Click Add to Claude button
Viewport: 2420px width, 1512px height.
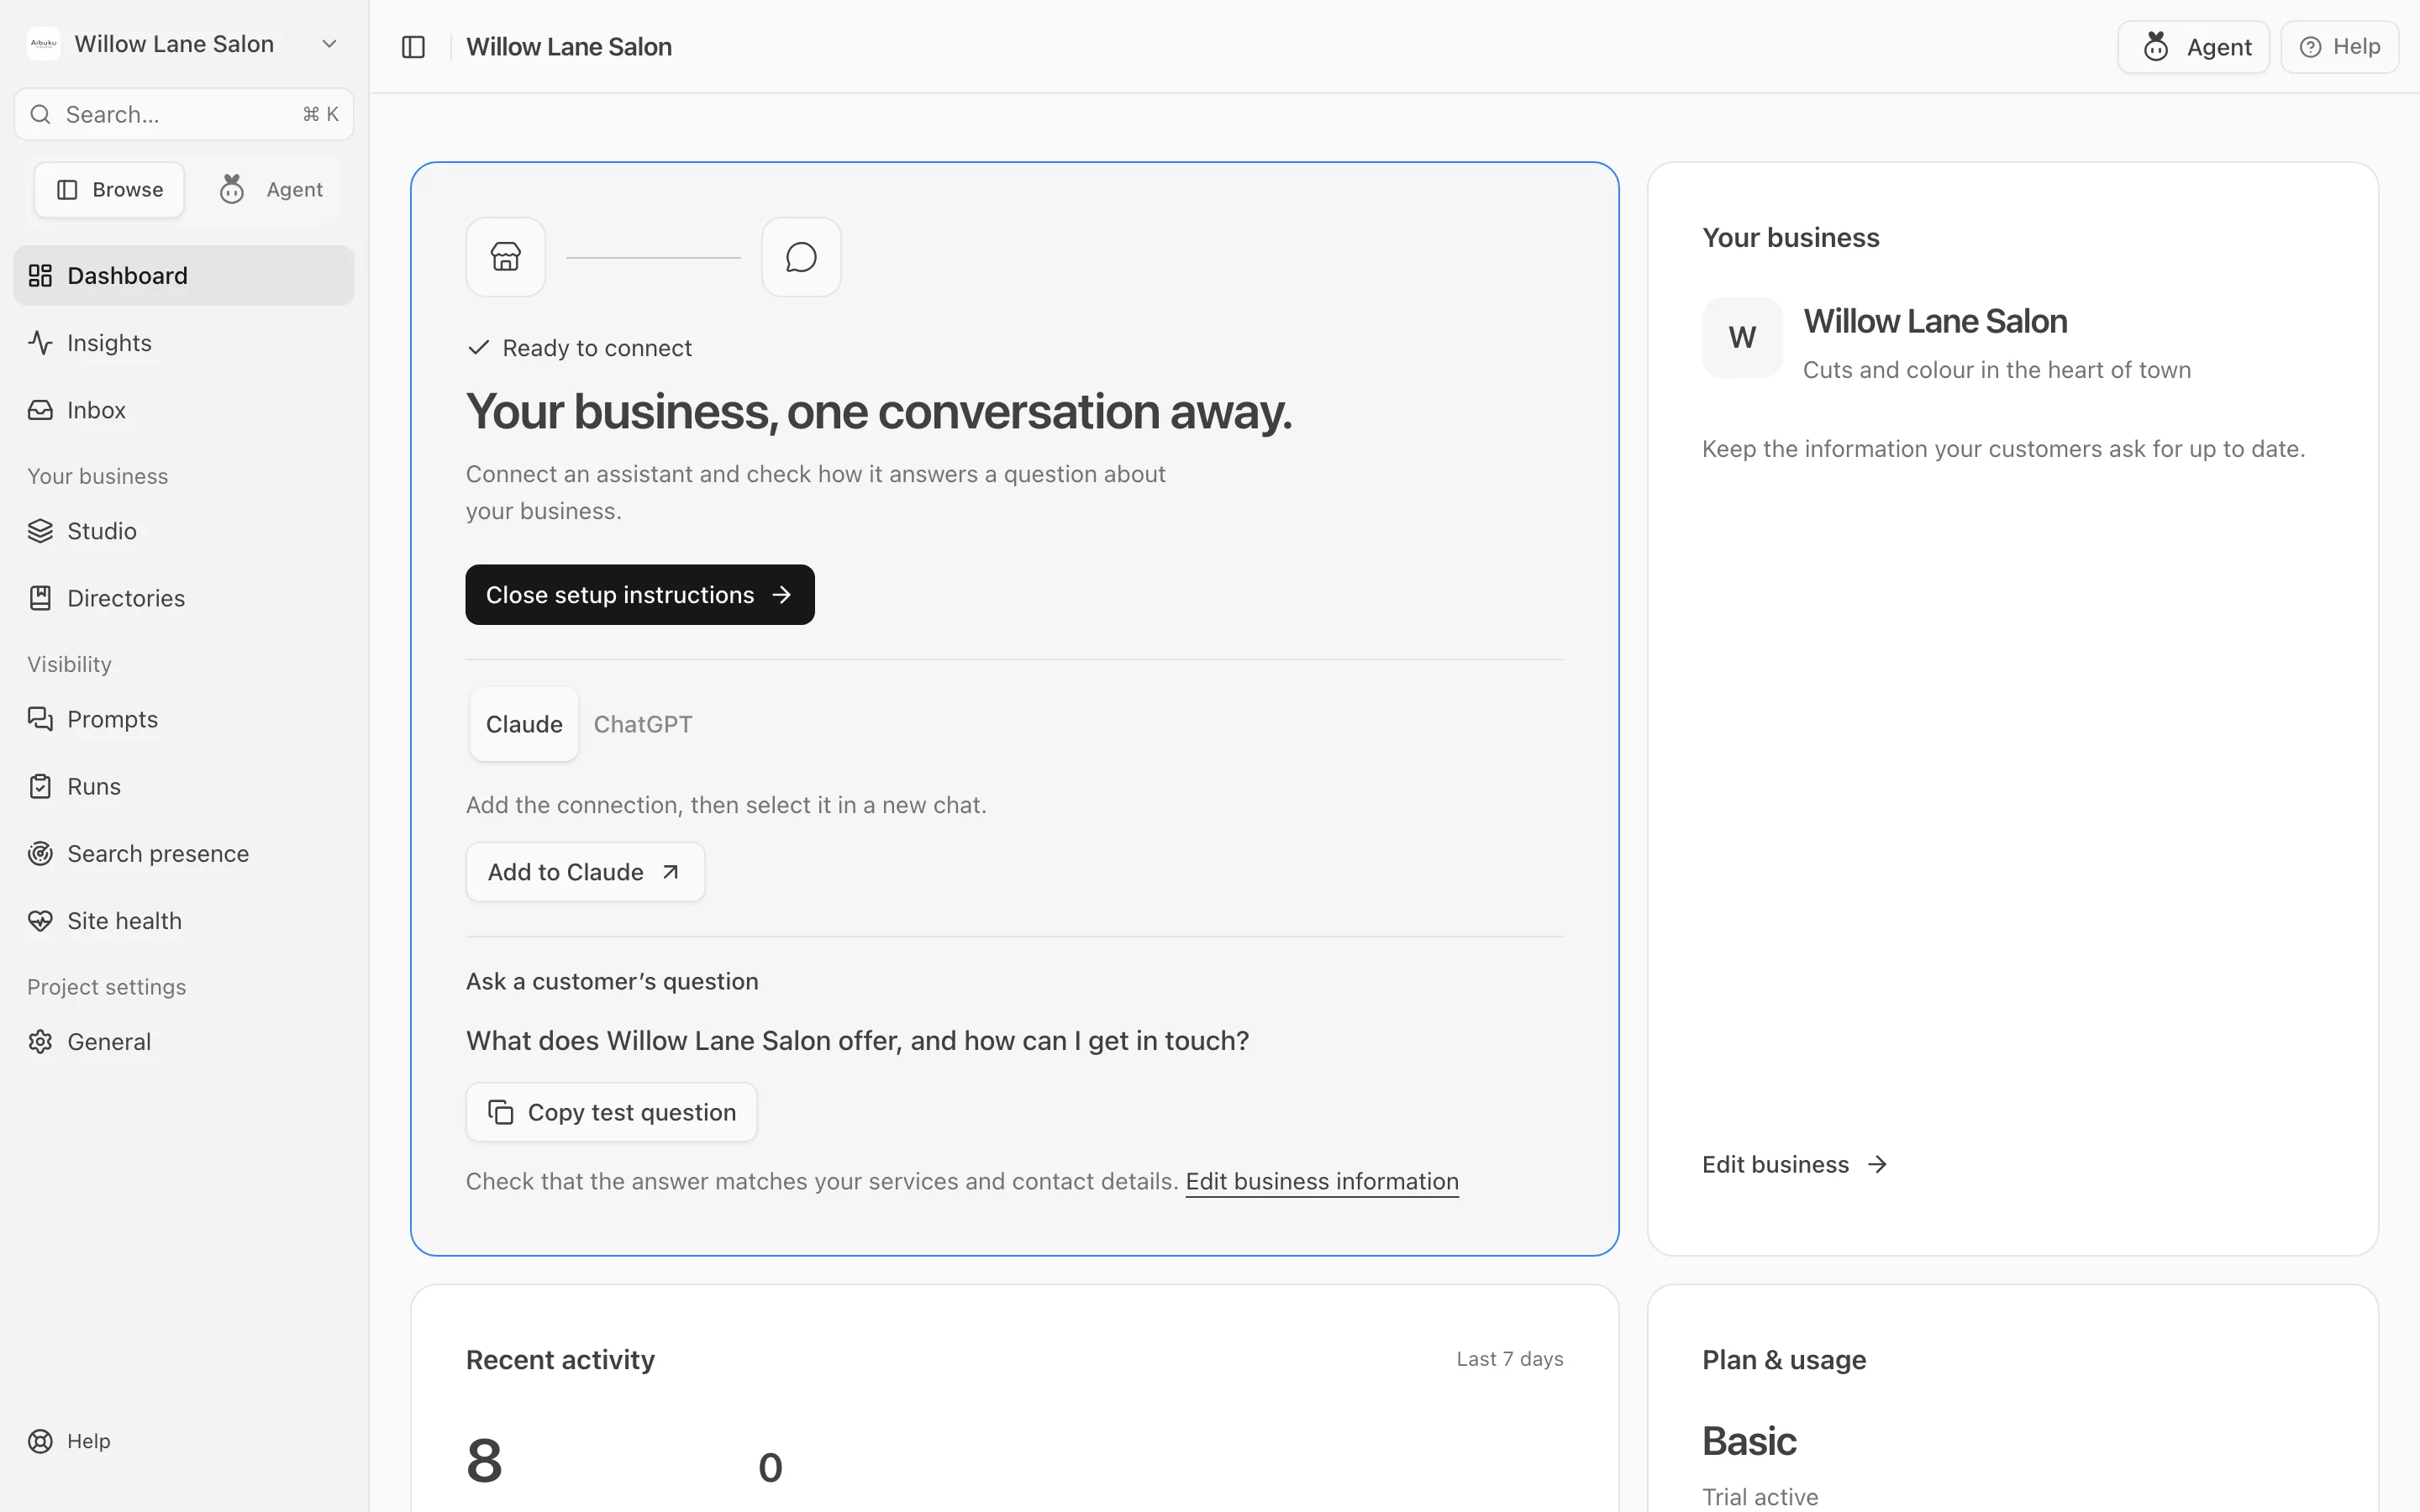click(x=585, y=872)
